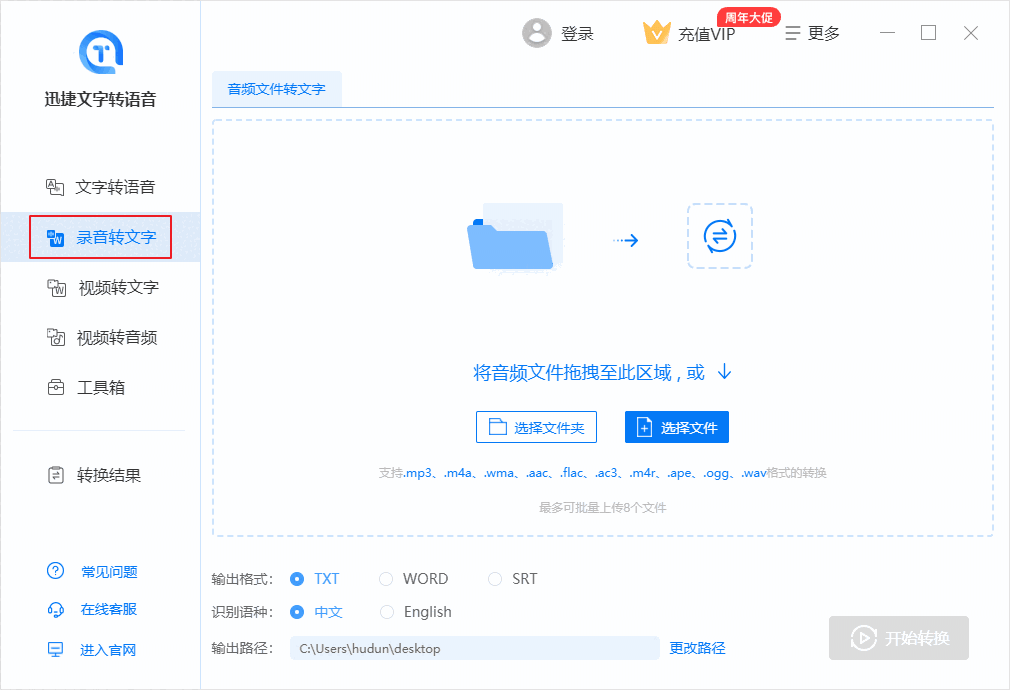1010x690 pixels.
Task: Open the 更多 menu
Action: [x=812, y=32]
